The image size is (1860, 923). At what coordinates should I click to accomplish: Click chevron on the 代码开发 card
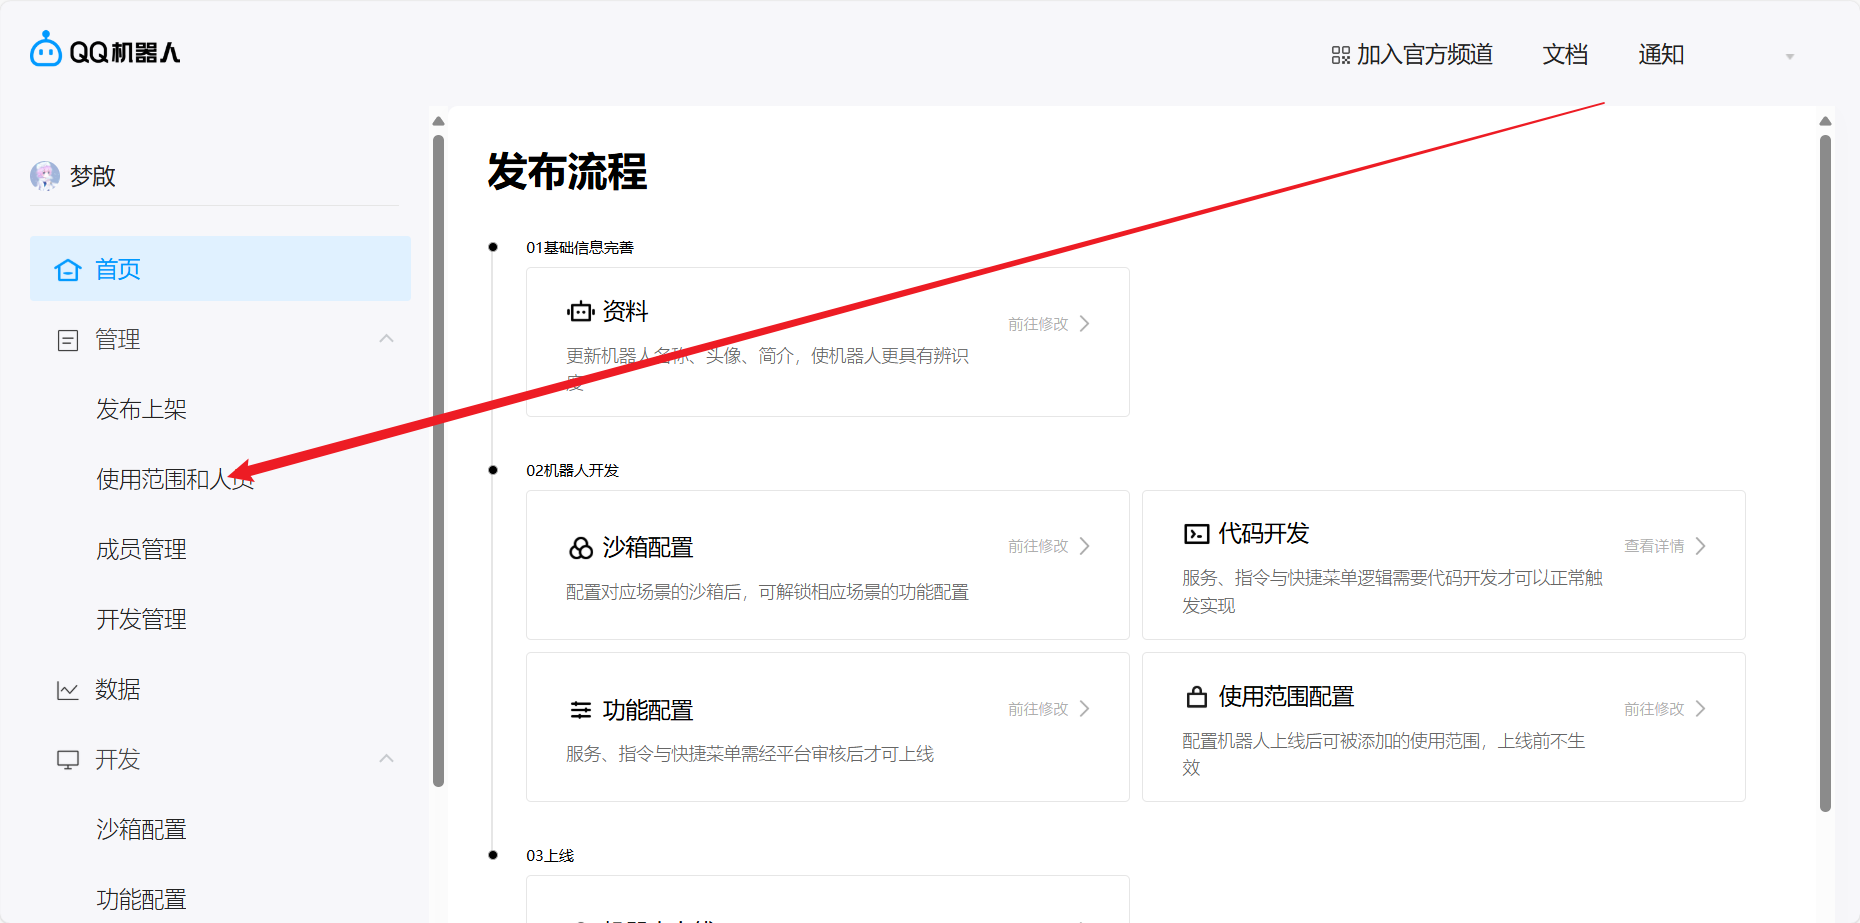point(1701,546)
